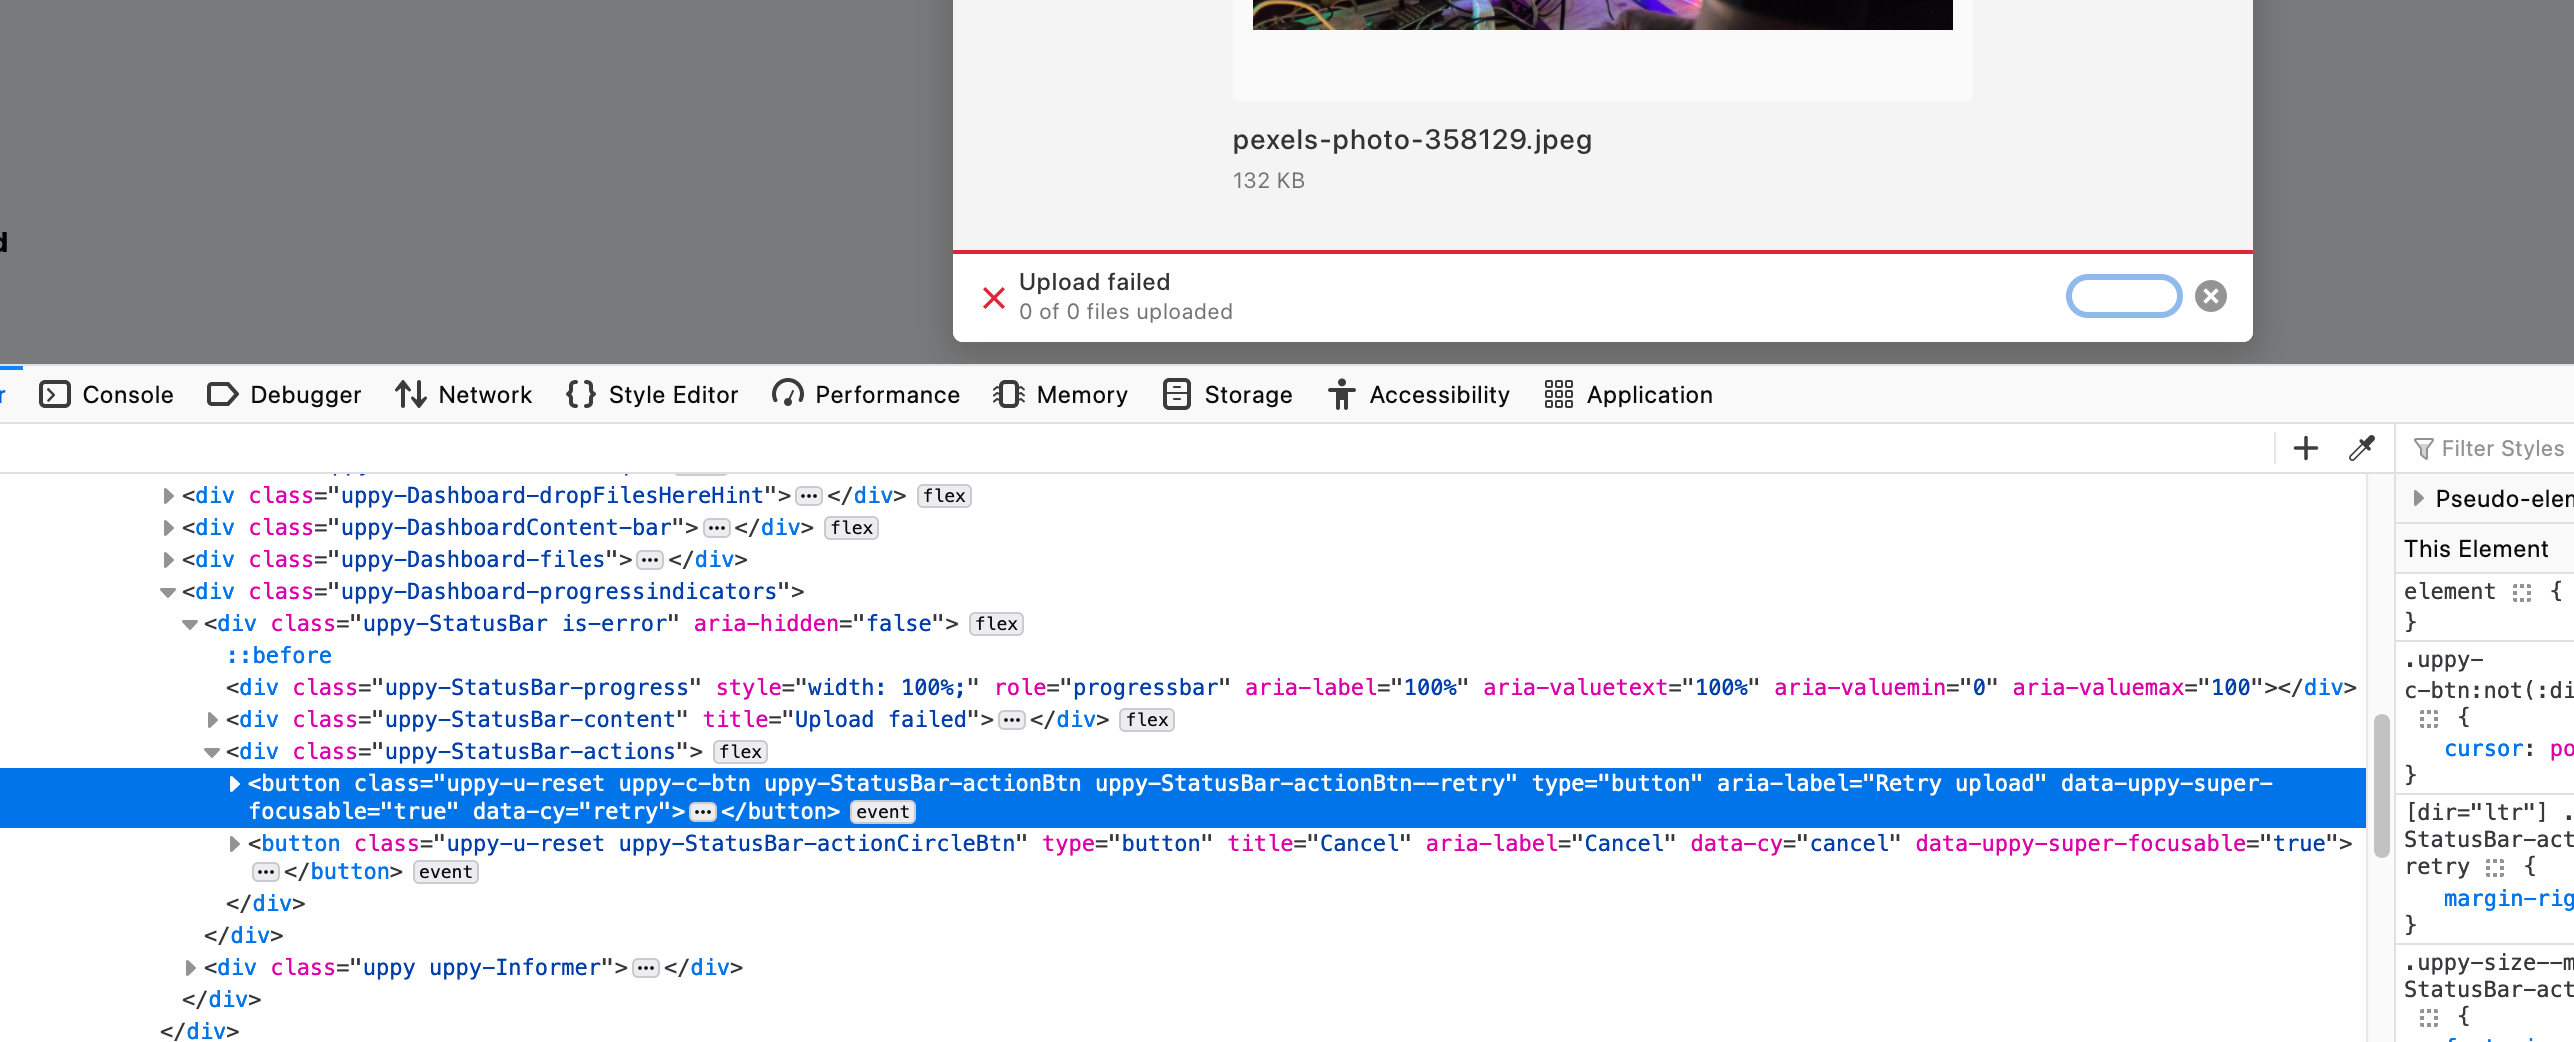Viewport: 2574px width, 1042px height.
Task: Click the Retry upload button
Action: click(x=2123, y=296)
